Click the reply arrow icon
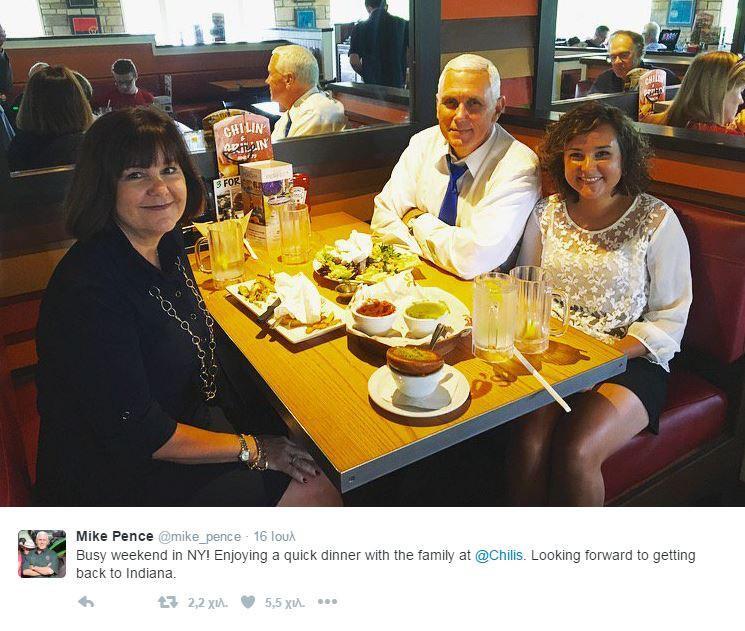The width and height of the screenshot is (745, 631). pyautogui.click(x=86, y=602)
